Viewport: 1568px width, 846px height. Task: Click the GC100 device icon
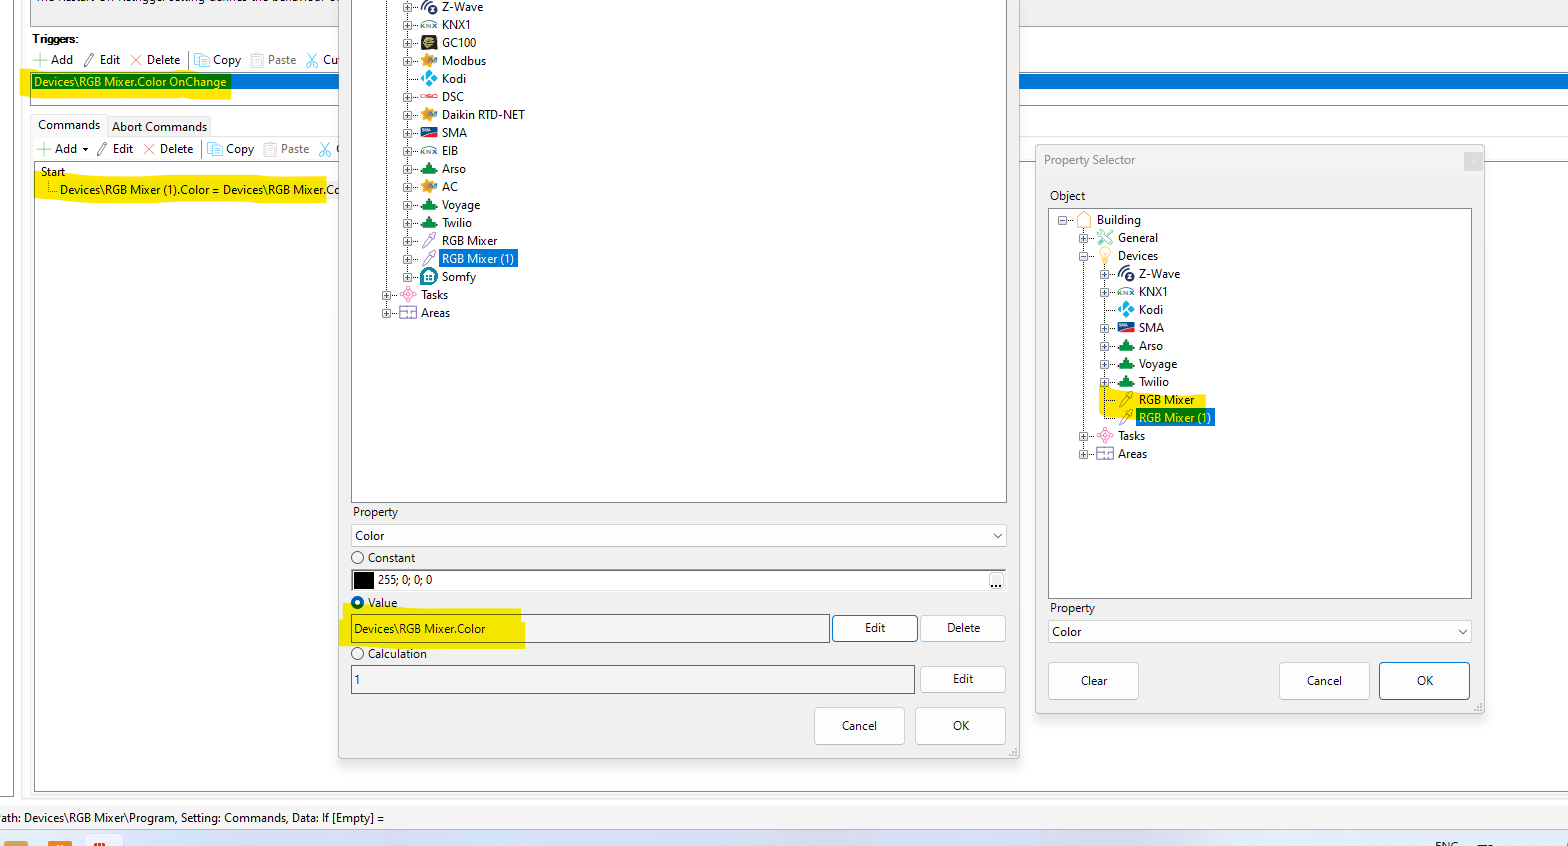coord(429,43)
